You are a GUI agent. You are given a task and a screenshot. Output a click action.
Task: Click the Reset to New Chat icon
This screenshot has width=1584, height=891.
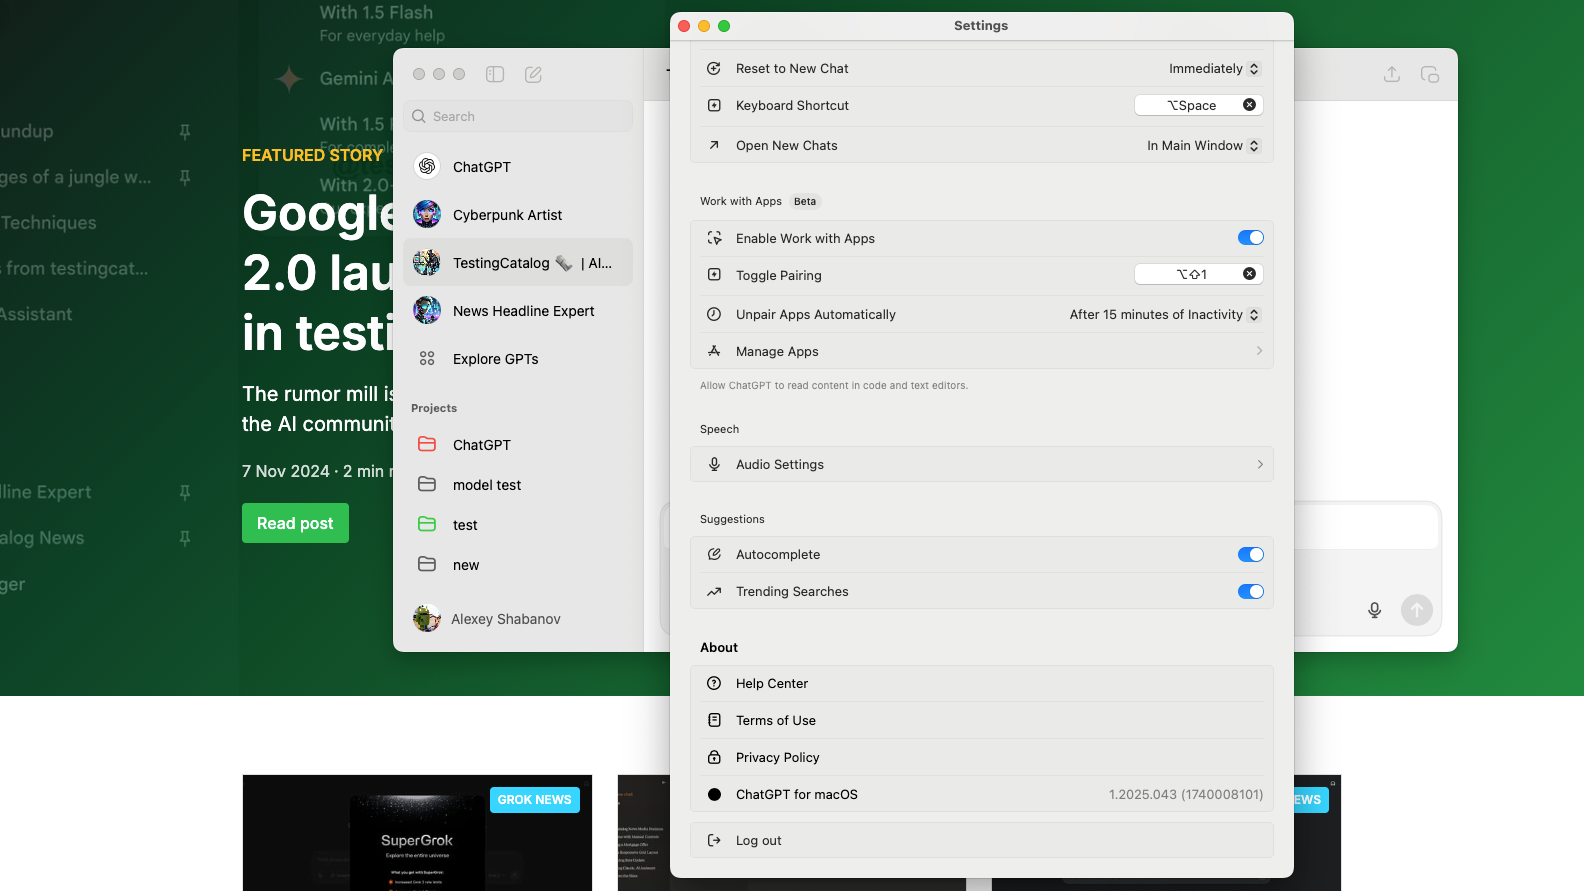[714, 69]
